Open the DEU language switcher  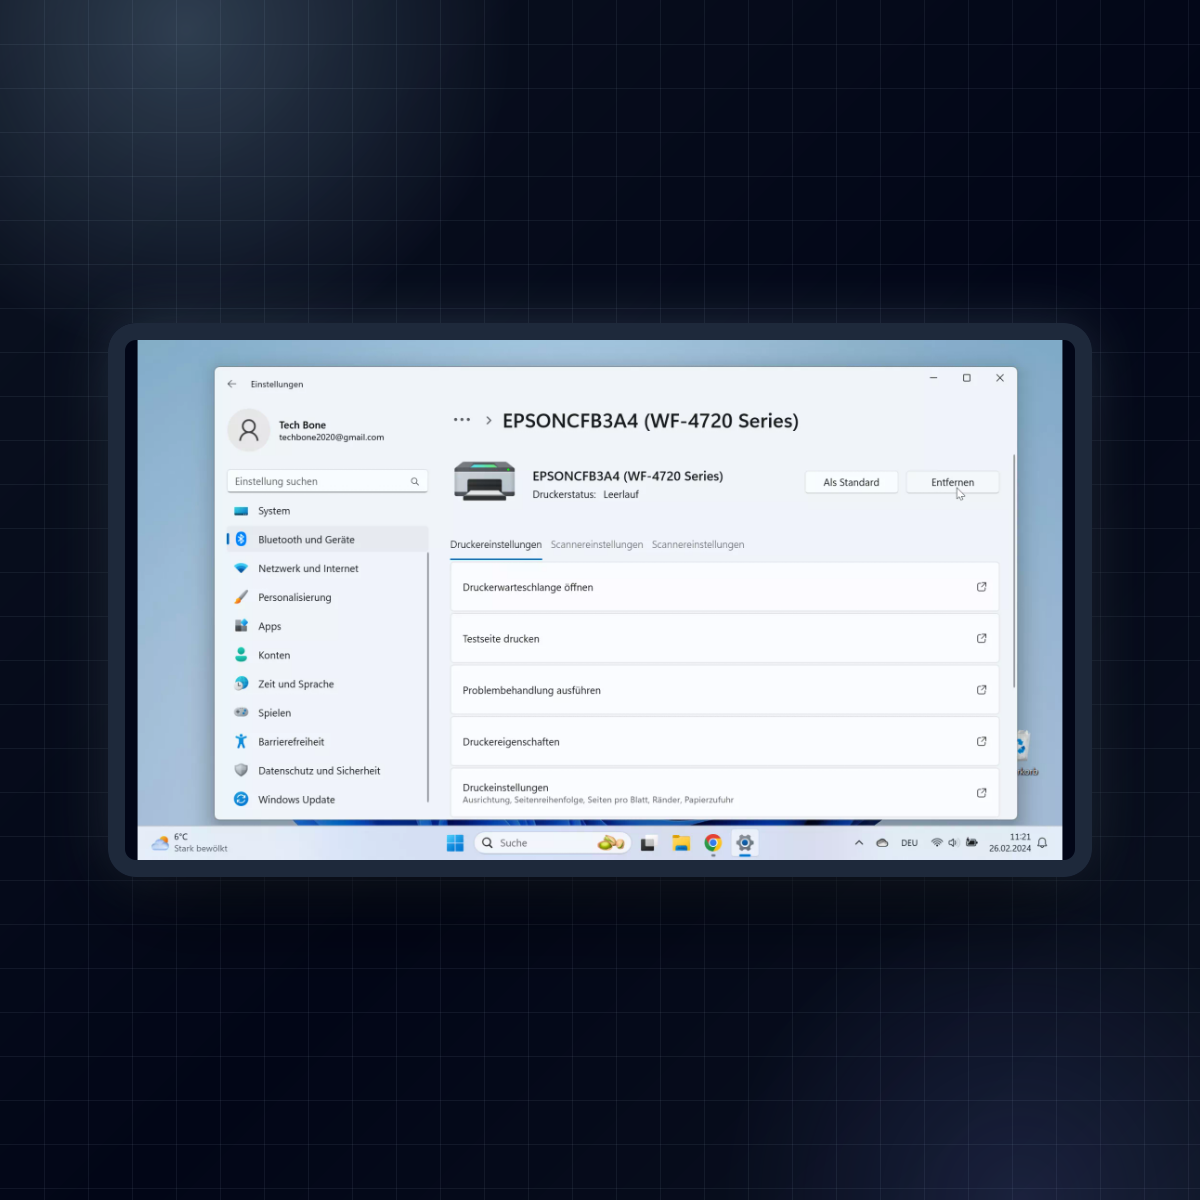909,843
